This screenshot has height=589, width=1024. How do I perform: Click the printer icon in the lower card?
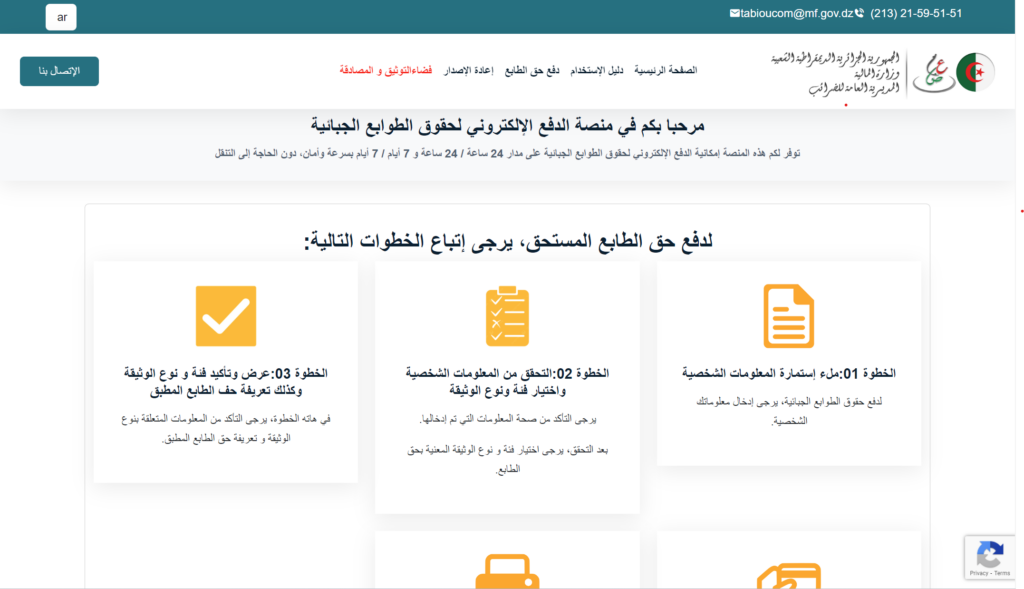click(507, 572)
